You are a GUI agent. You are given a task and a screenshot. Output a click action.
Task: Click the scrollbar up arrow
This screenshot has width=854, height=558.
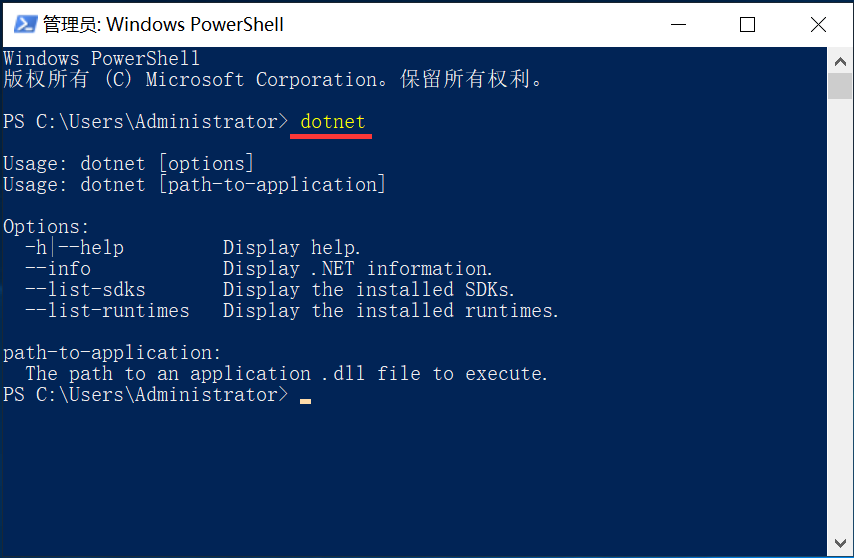(x=840, y=62)
